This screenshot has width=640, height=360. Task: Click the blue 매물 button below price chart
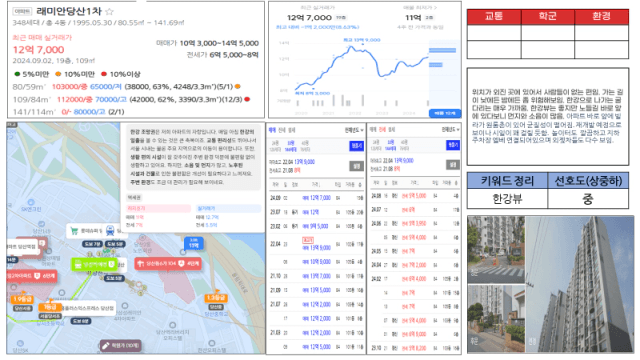tap(445, 113)
